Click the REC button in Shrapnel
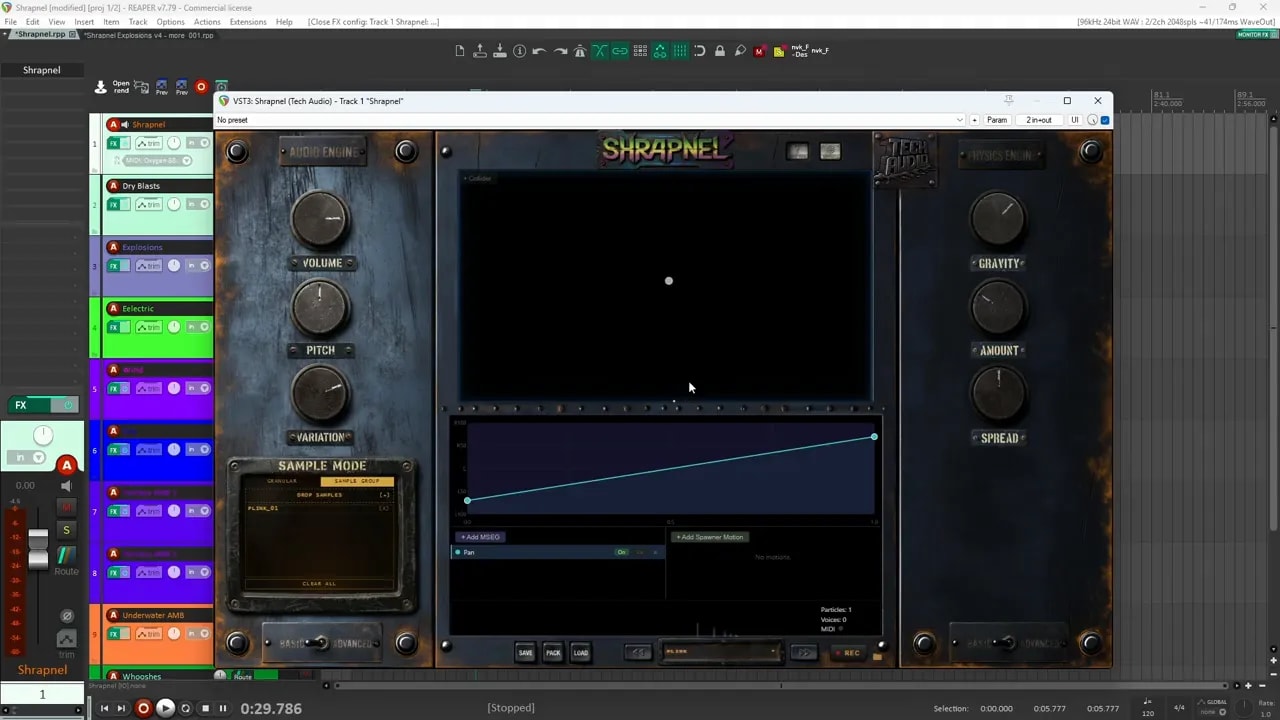The height and width of the screenshot is (720, 1280). click(x=847, y=653)
